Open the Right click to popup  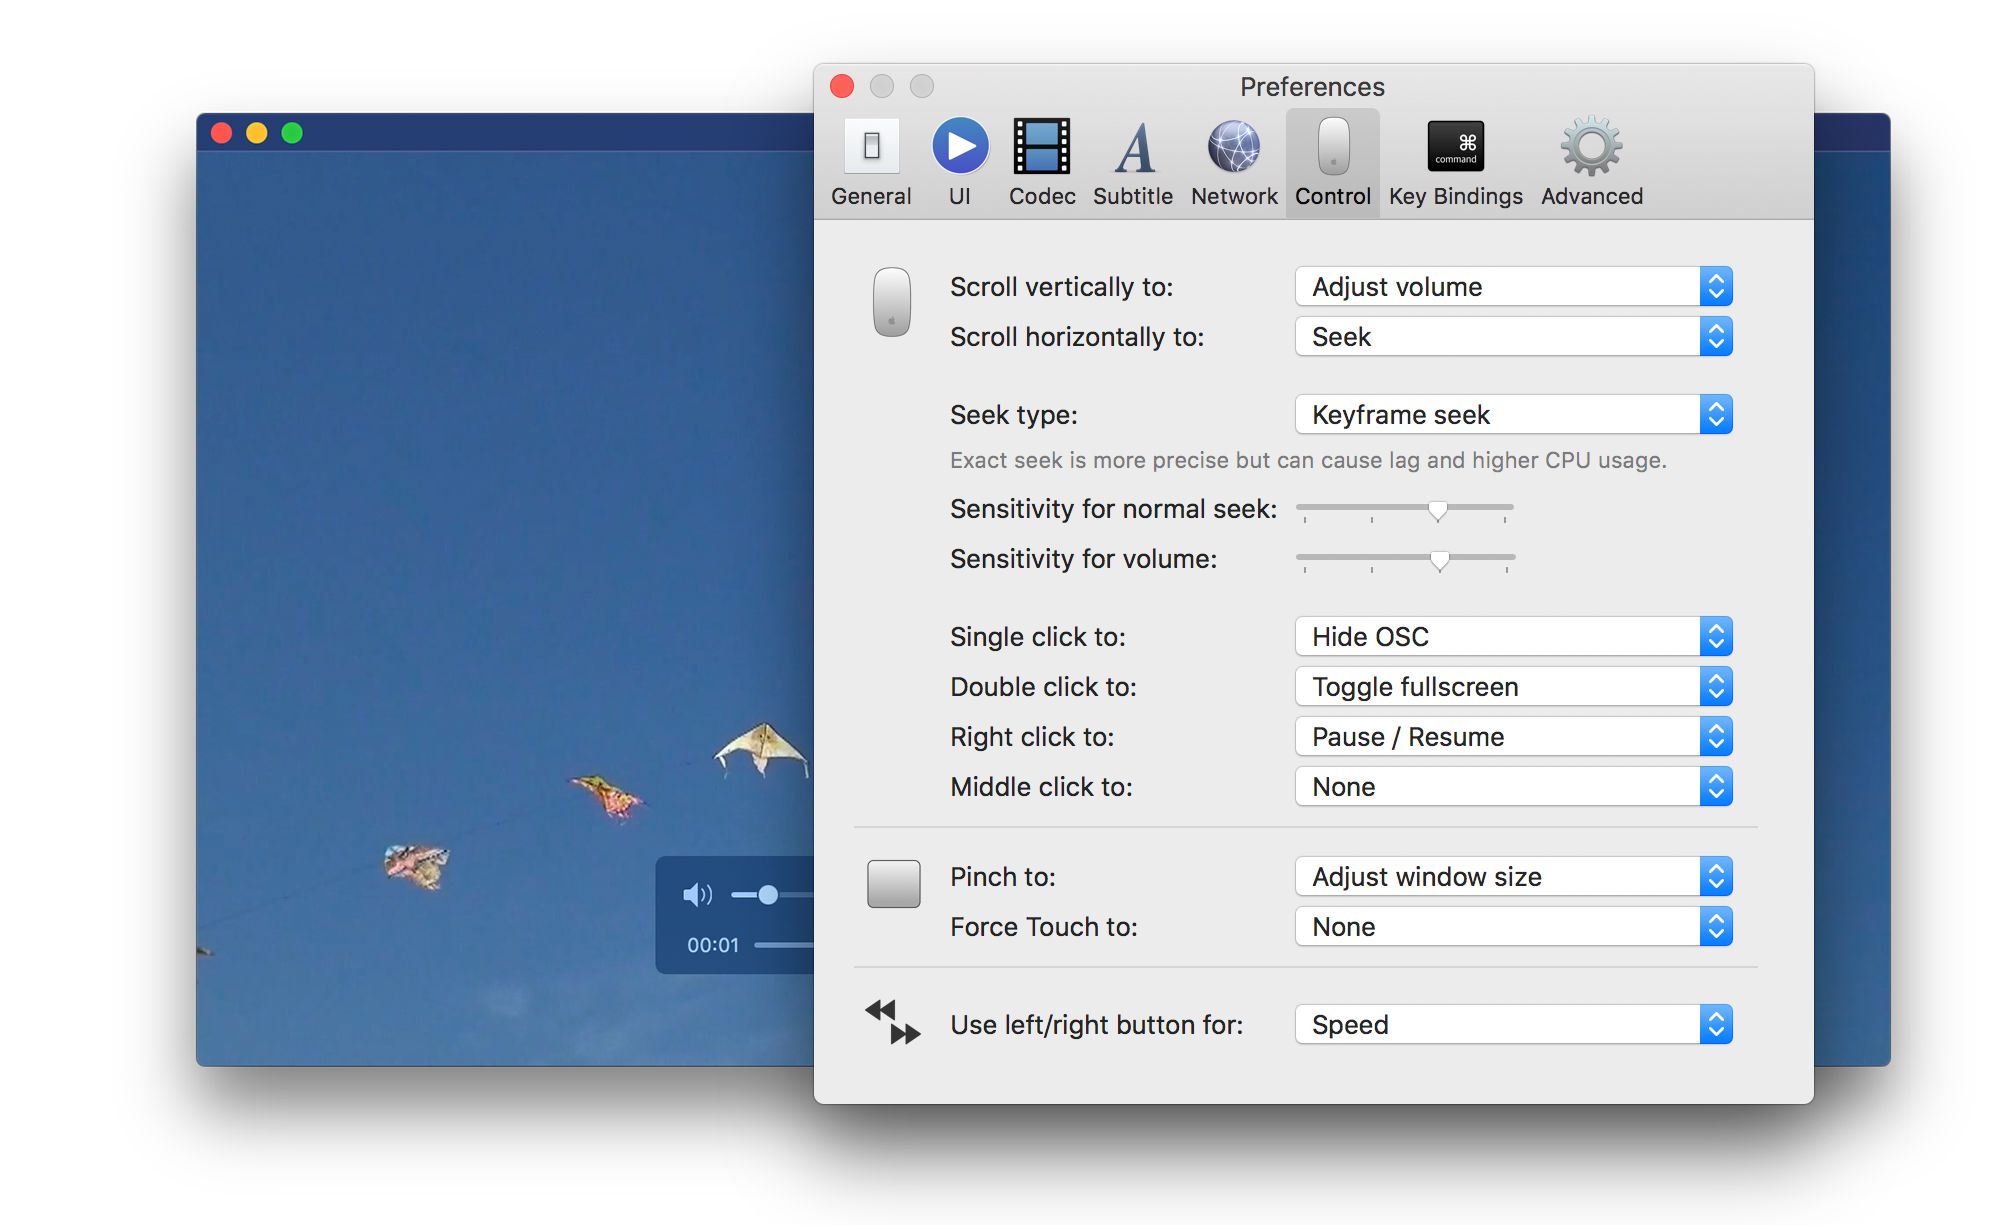[x=1513, y=737]
